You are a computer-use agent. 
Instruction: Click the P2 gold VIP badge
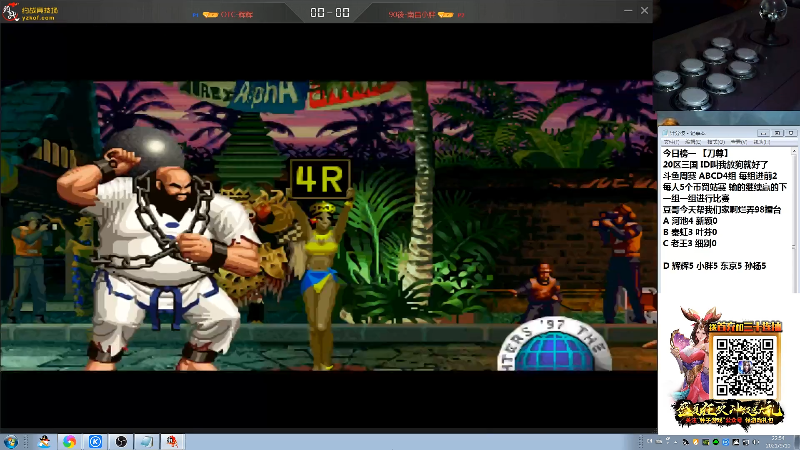[445, 15]
